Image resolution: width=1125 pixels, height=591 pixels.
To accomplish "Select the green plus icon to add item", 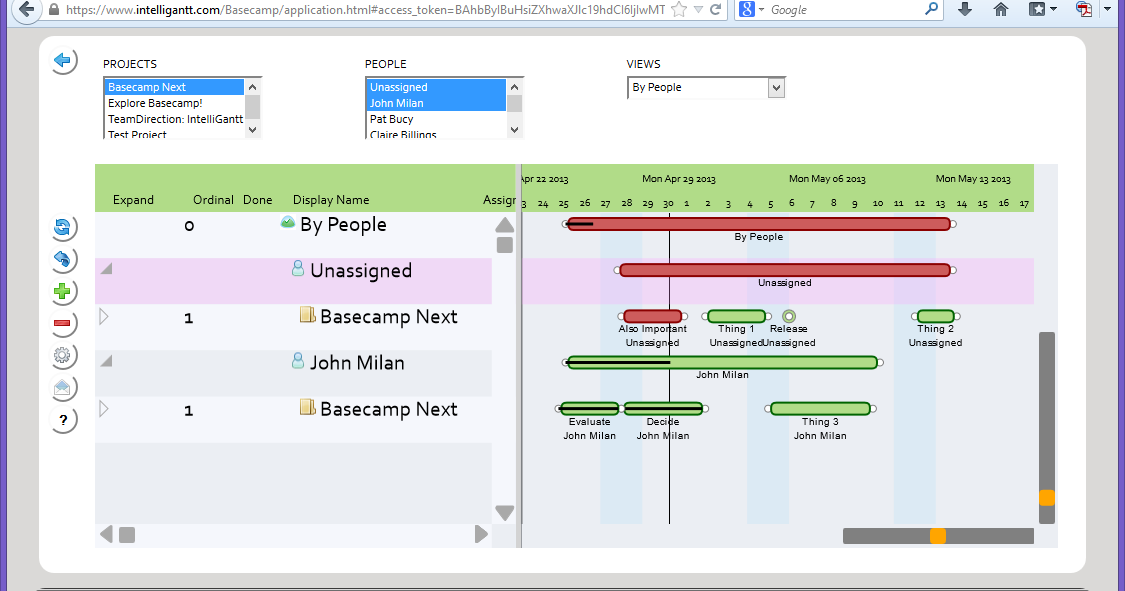I will pyautogui.click(x=63, y=292).
